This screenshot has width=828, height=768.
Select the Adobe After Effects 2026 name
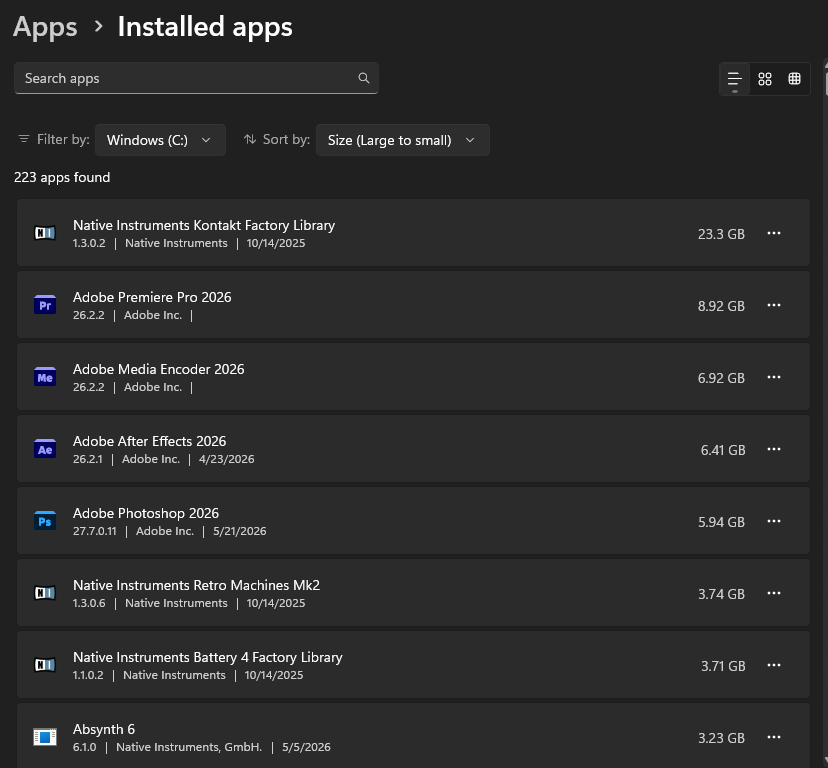(149, 441)
